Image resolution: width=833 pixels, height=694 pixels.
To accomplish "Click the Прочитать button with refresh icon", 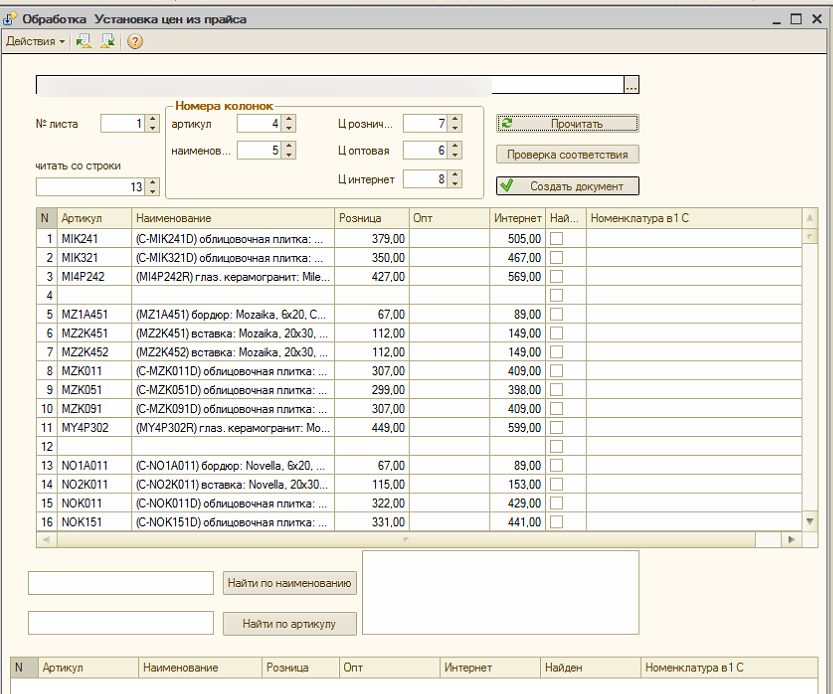I will click(x=568, y=124).
